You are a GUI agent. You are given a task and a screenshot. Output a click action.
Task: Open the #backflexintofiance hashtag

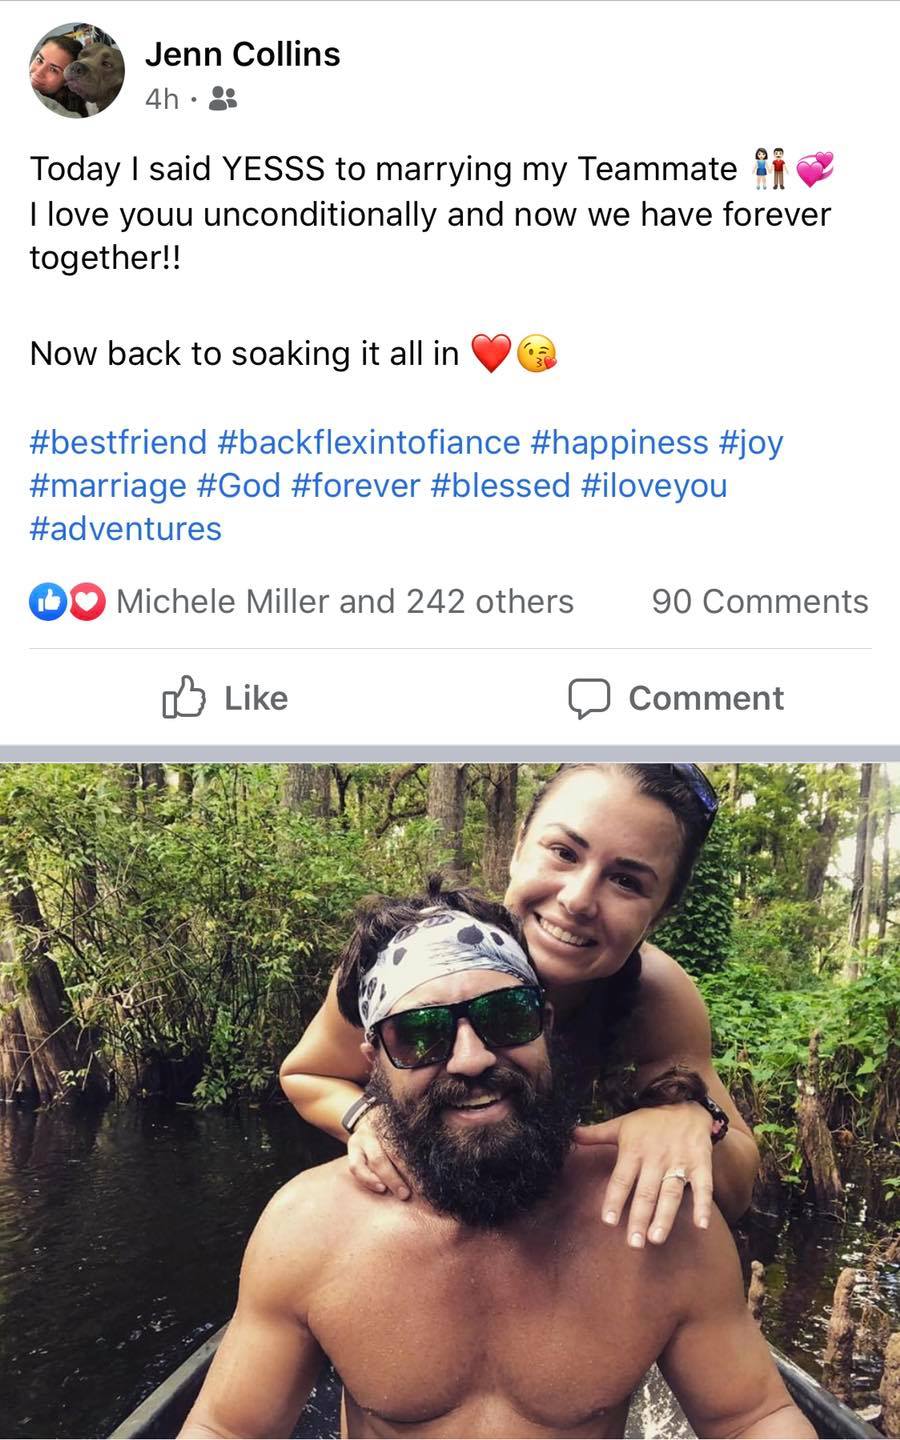tap(368, 441)
